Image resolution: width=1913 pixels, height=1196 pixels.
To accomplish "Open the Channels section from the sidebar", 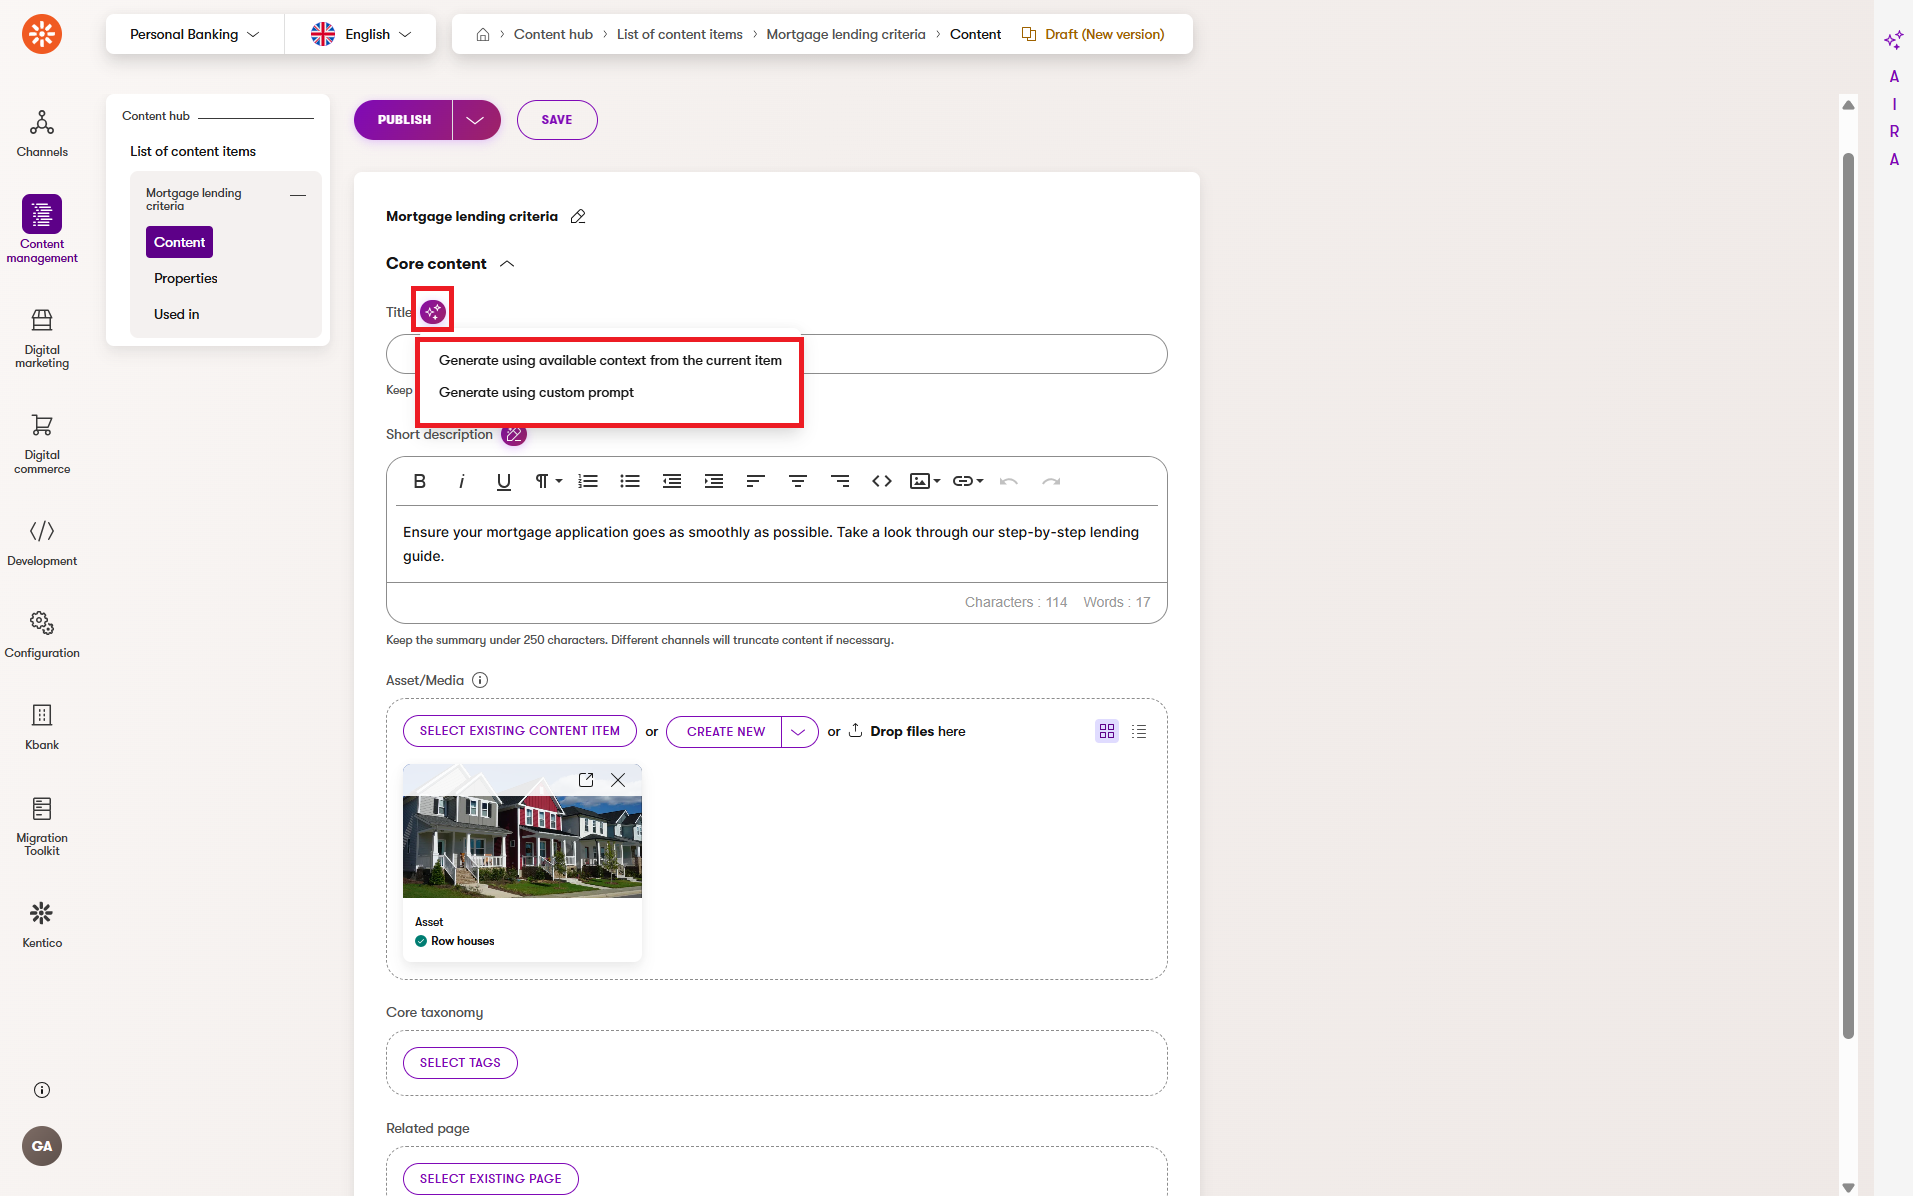I will click(41, 133).
